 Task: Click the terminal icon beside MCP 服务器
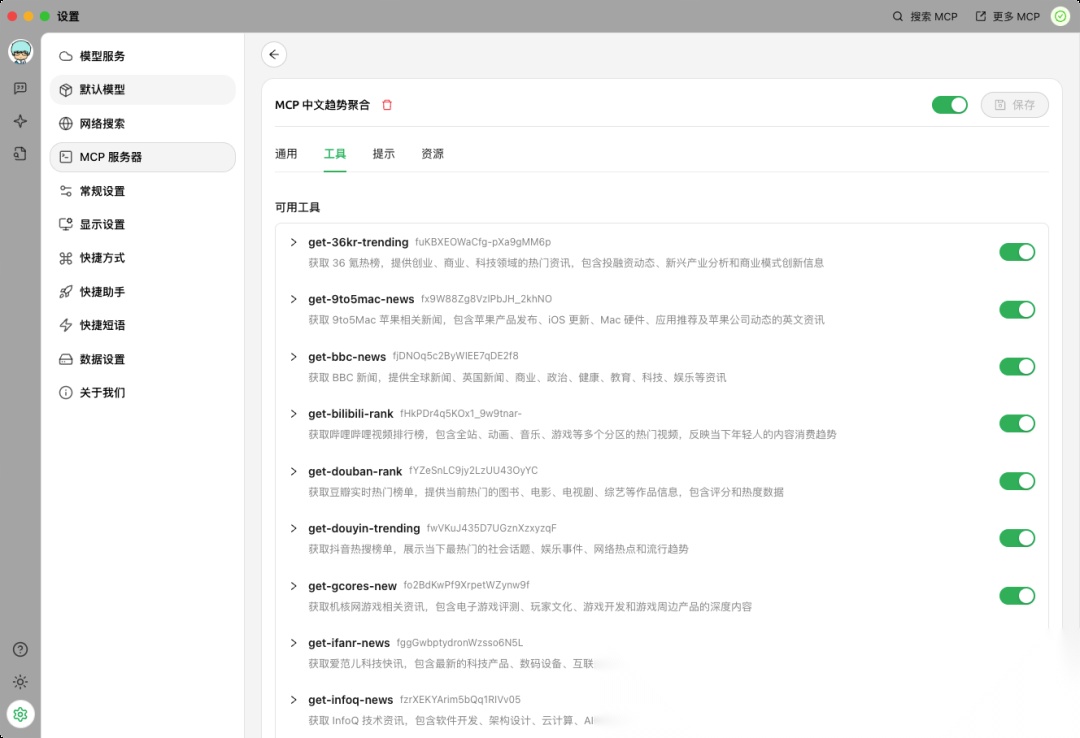(x=65, y=157)
